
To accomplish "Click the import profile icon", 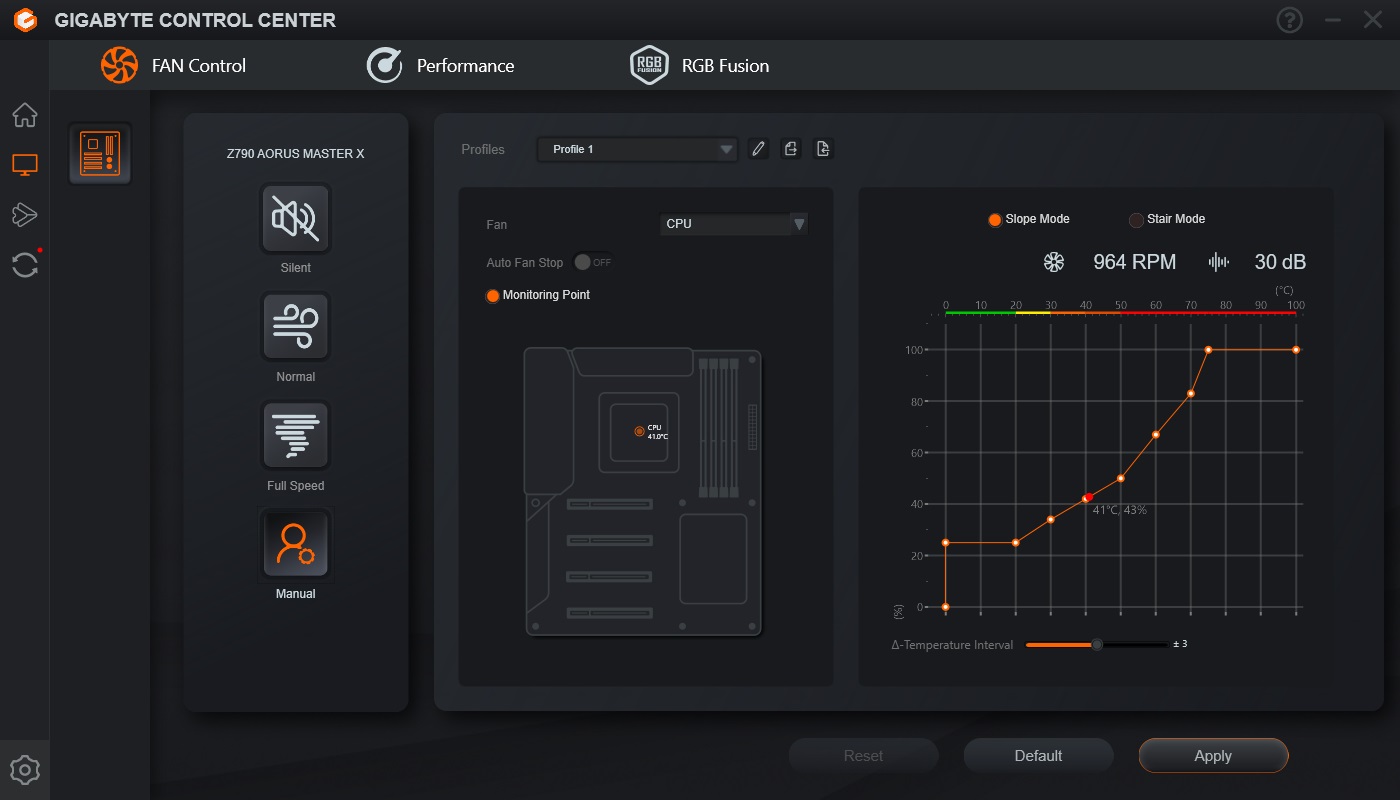I will click(x=823, y=149).
